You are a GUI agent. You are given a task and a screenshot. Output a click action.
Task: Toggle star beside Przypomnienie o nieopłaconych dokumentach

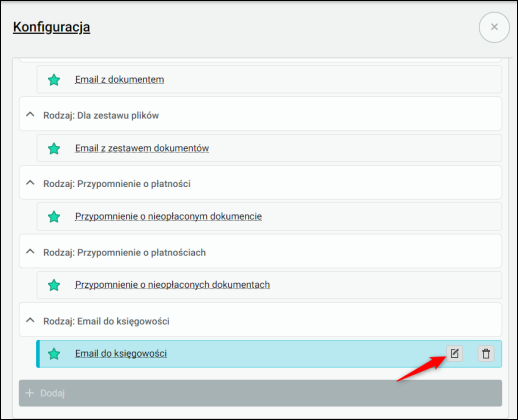tap(54, 285)
